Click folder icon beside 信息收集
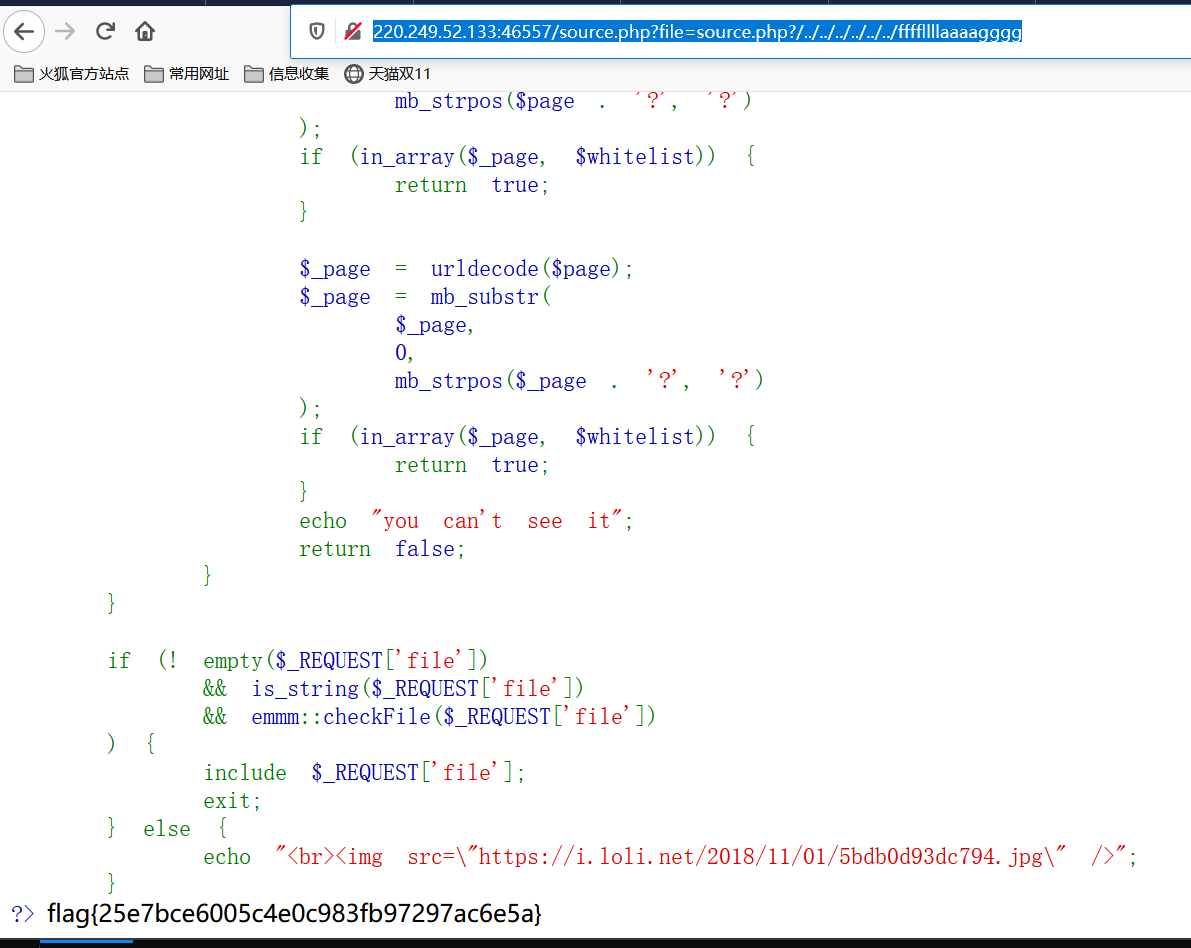 (x=254, y=74)
